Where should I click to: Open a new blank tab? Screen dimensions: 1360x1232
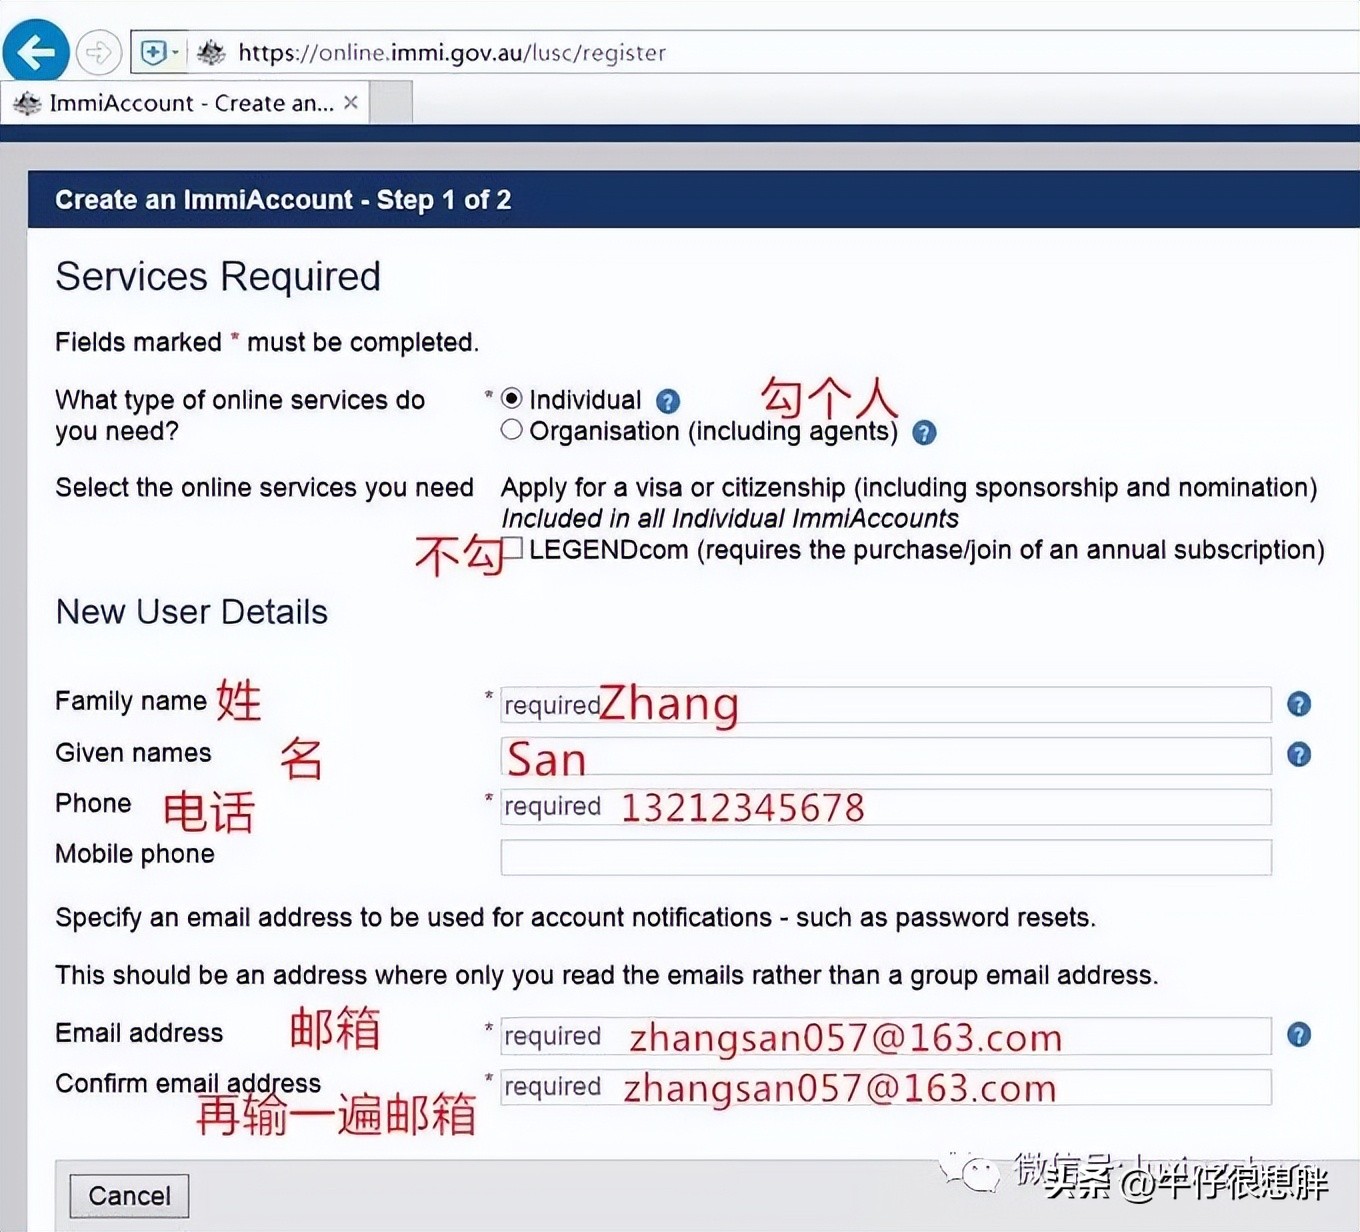(392, 103)
